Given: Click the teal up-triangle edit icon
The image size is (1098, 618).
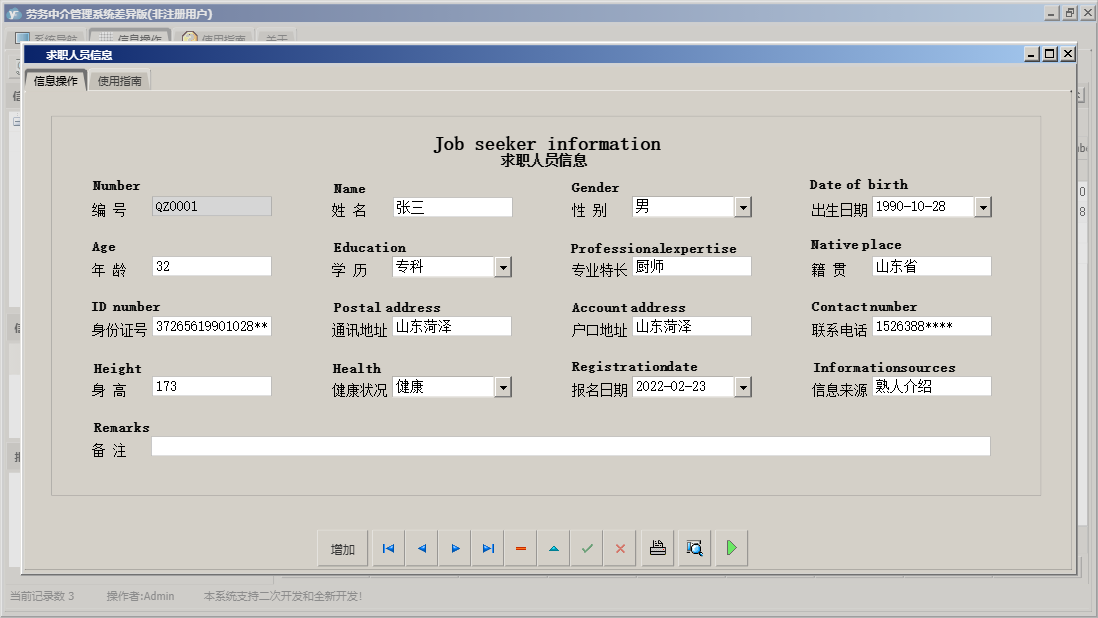Looking at the screenshot, I should (x=554, y=549).
